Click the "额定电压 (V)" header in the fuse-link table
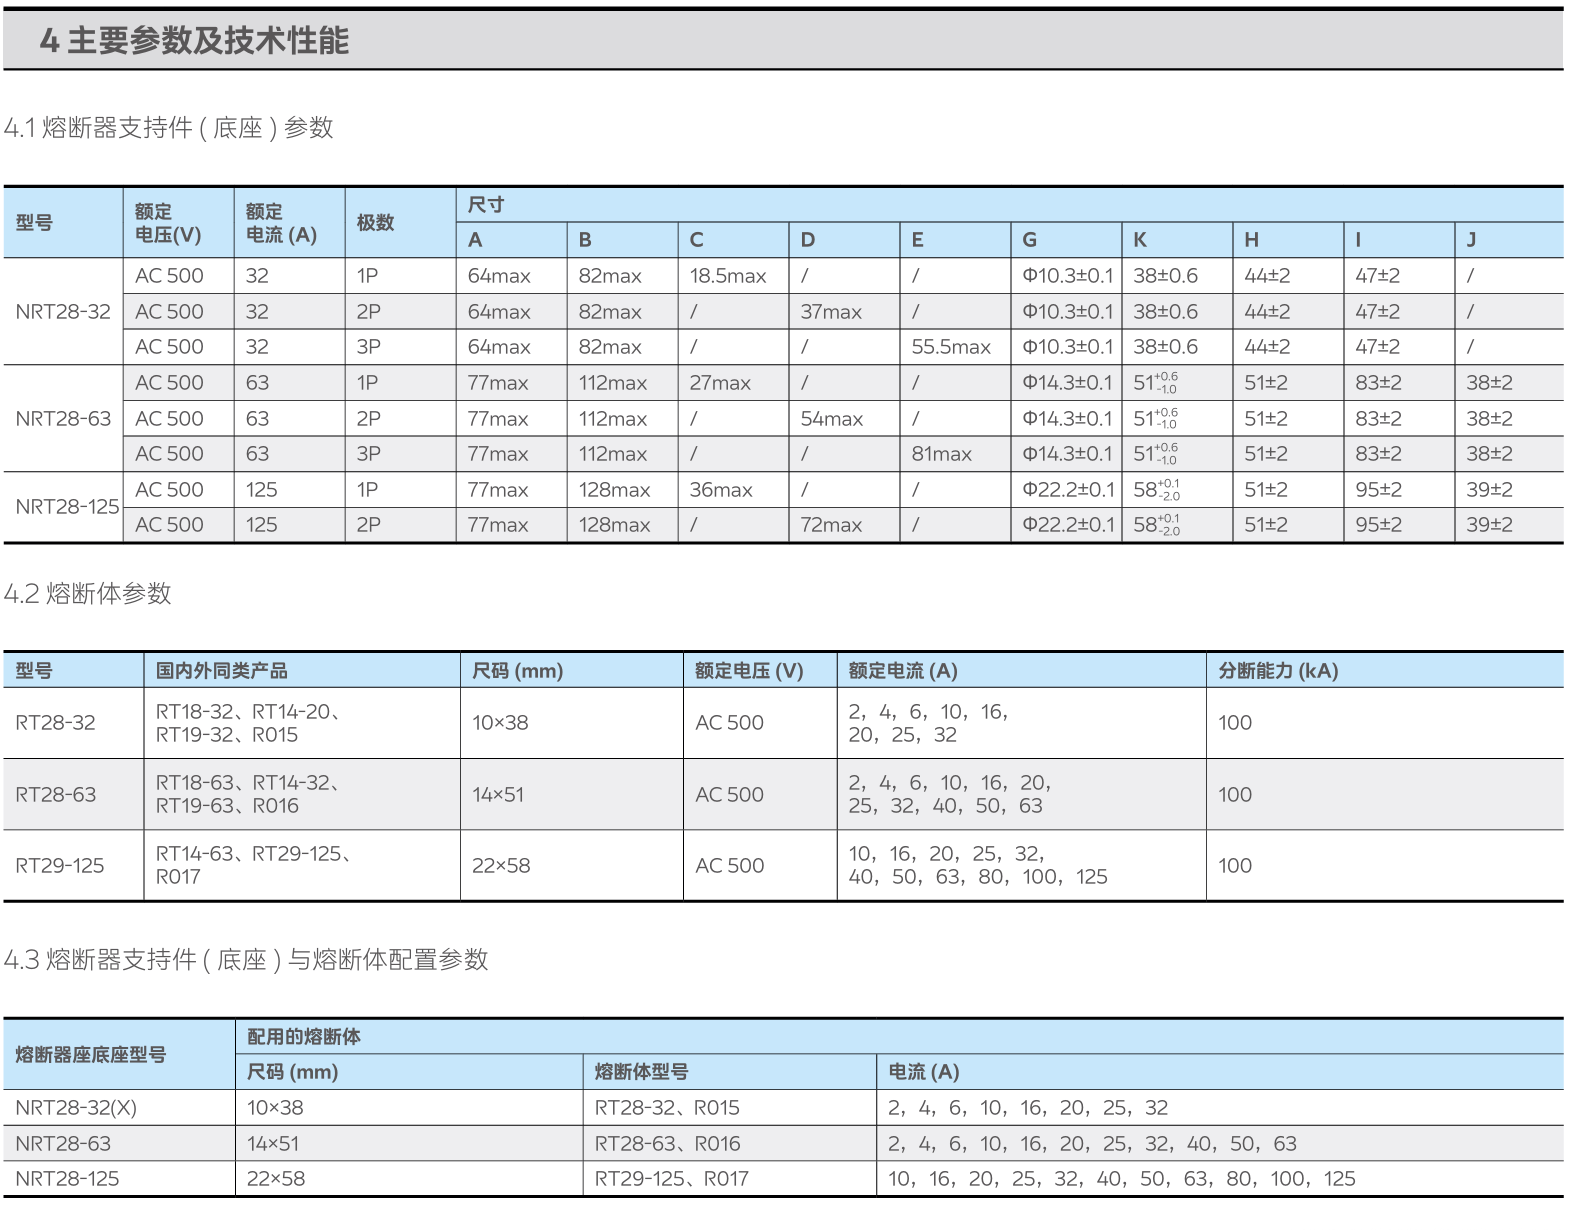This screenshot has height=1230, width=1572. click(749, 671)
